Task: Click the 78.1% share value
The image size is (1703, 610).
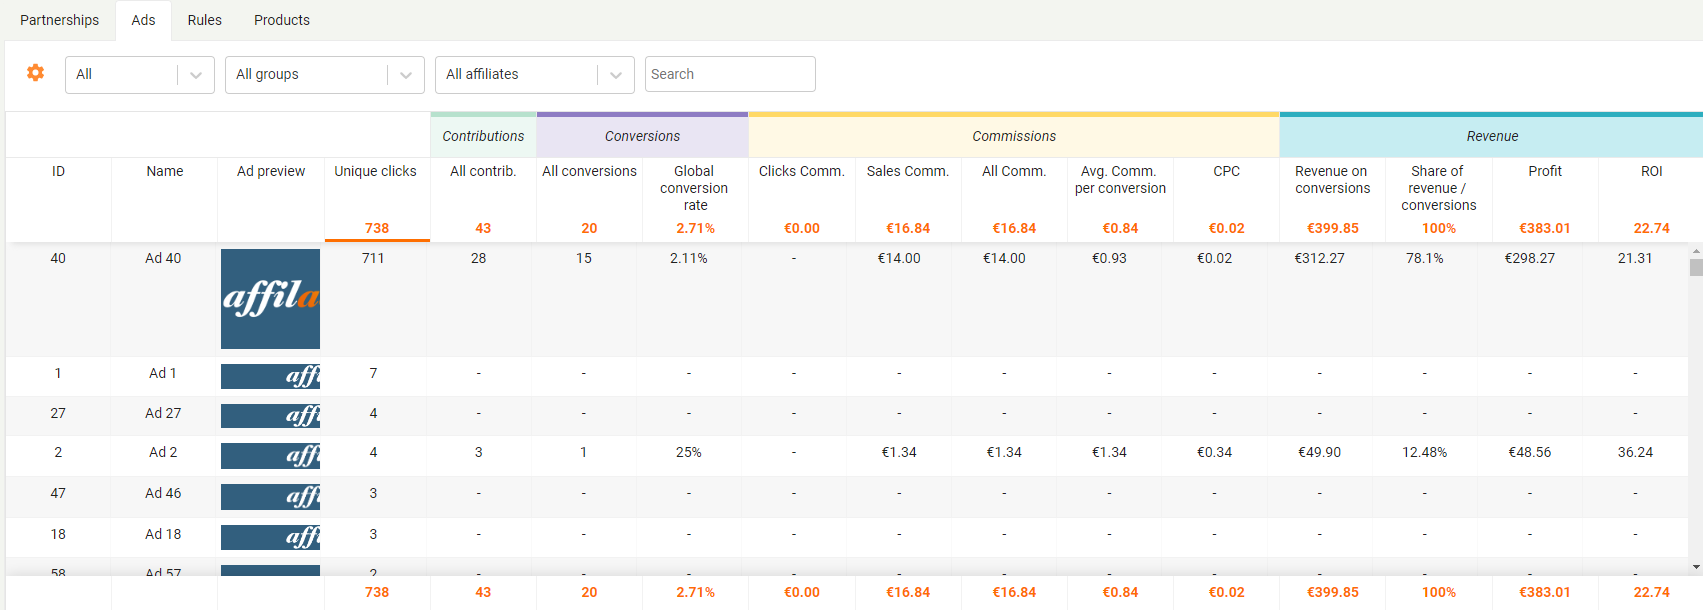Action: pos(1424,258)
